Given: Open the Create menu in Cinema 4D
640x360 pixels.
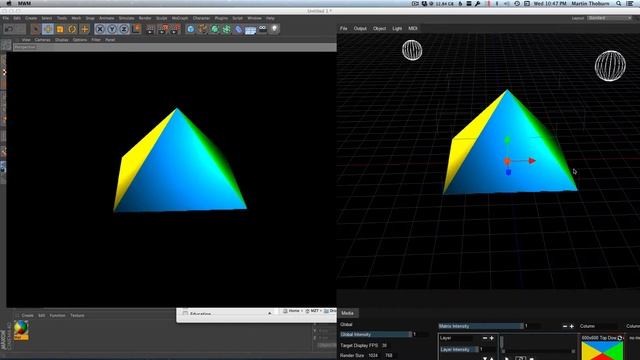Looking at the screenshot, I should point(31,18).
